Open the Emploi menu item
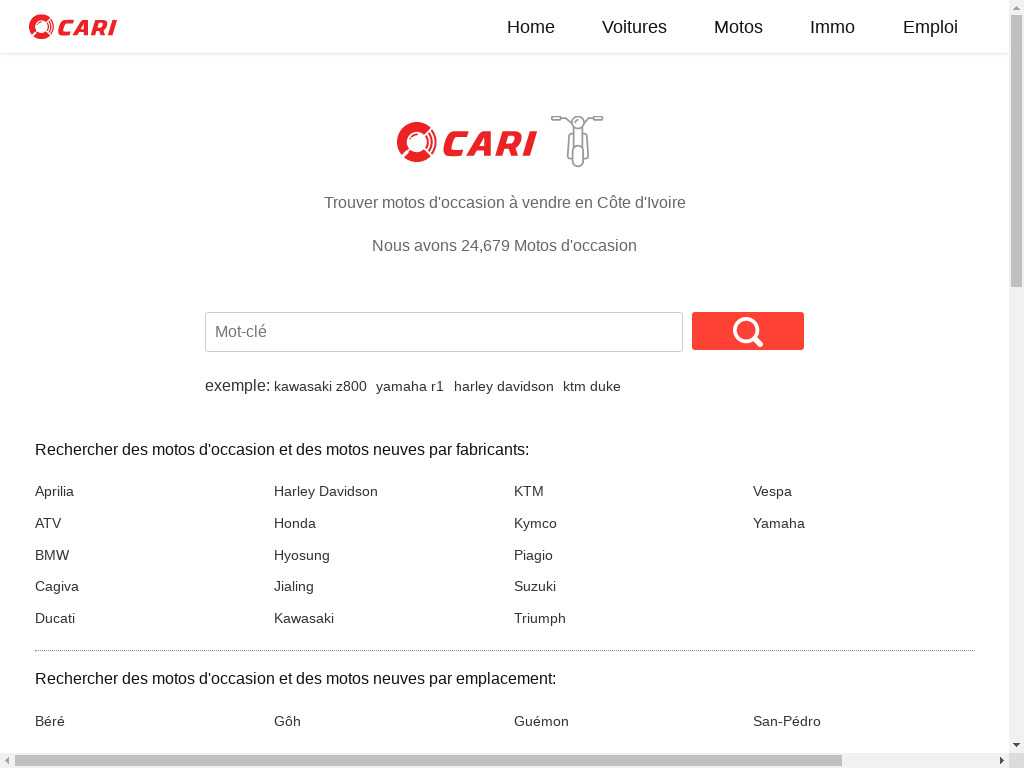The height and width of the screenshot is (768, 1024). pos(930,27)
